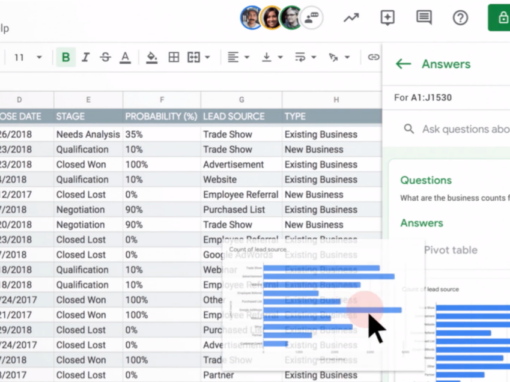Select column E header

[x=88, y=100]
